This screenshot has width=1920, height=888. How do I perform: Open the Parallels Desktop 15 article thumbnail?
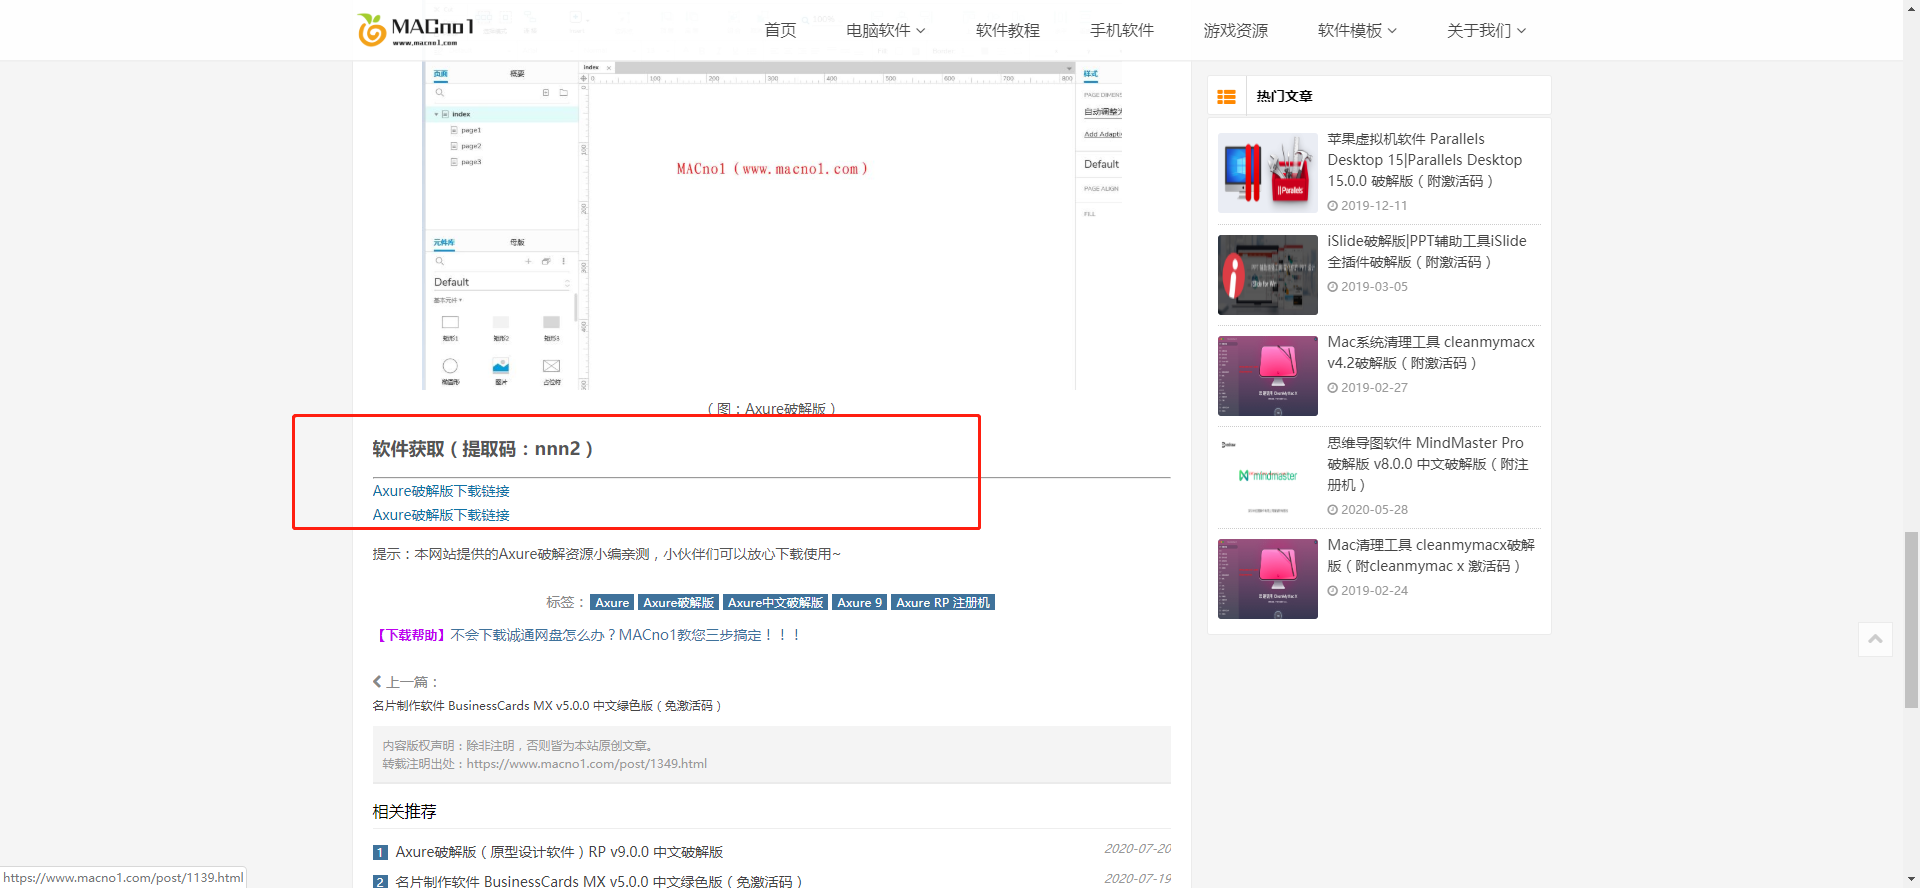[x=1267, y=173]
